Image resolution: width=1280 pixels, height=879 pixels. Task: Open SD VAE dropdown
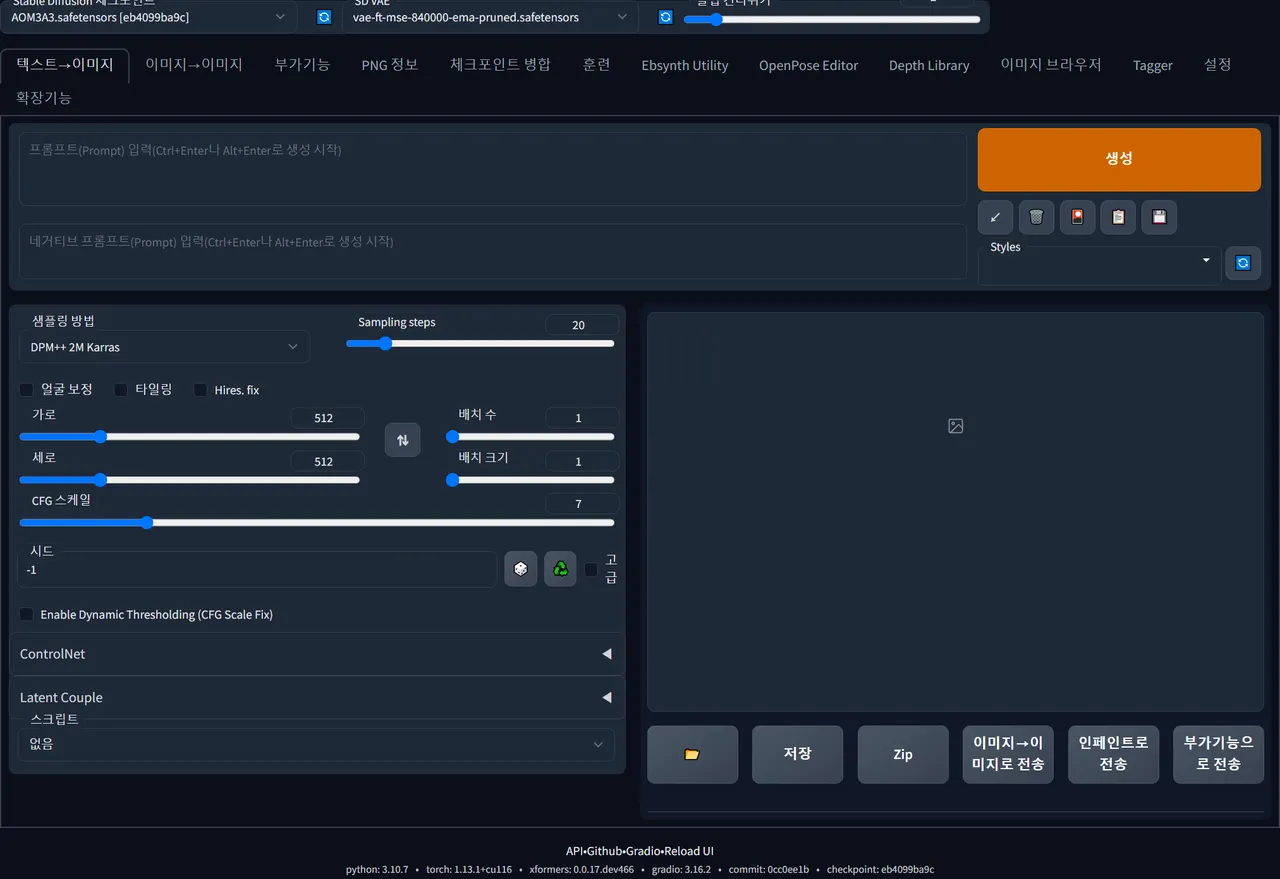click(x=491, y=17)
